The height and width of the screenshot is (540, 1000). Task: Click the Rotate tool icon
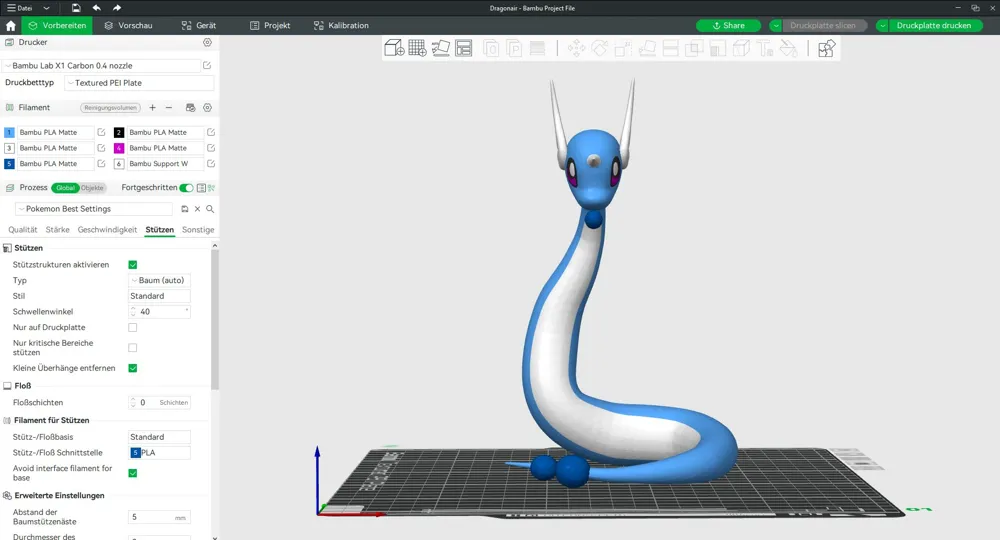(x=599, y=48)
